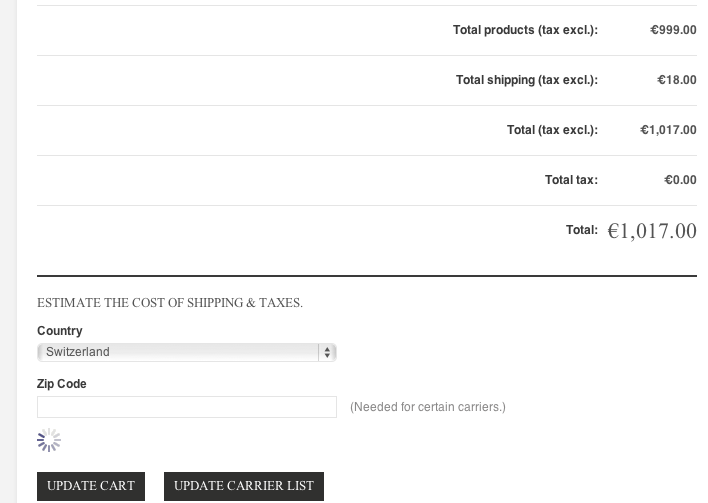708x503 pixels.
Task: Click the loading spinner icon
Action: pyautogui.click(x=49, y=440)
